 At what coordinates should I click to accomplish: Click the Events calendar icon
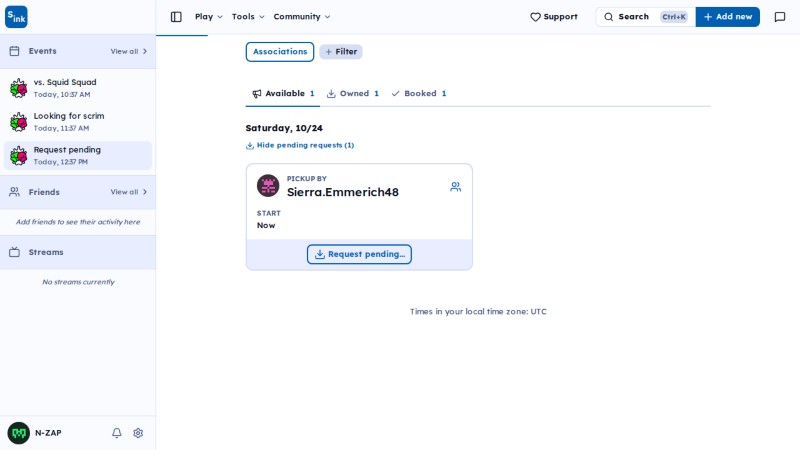click(14, 51)
